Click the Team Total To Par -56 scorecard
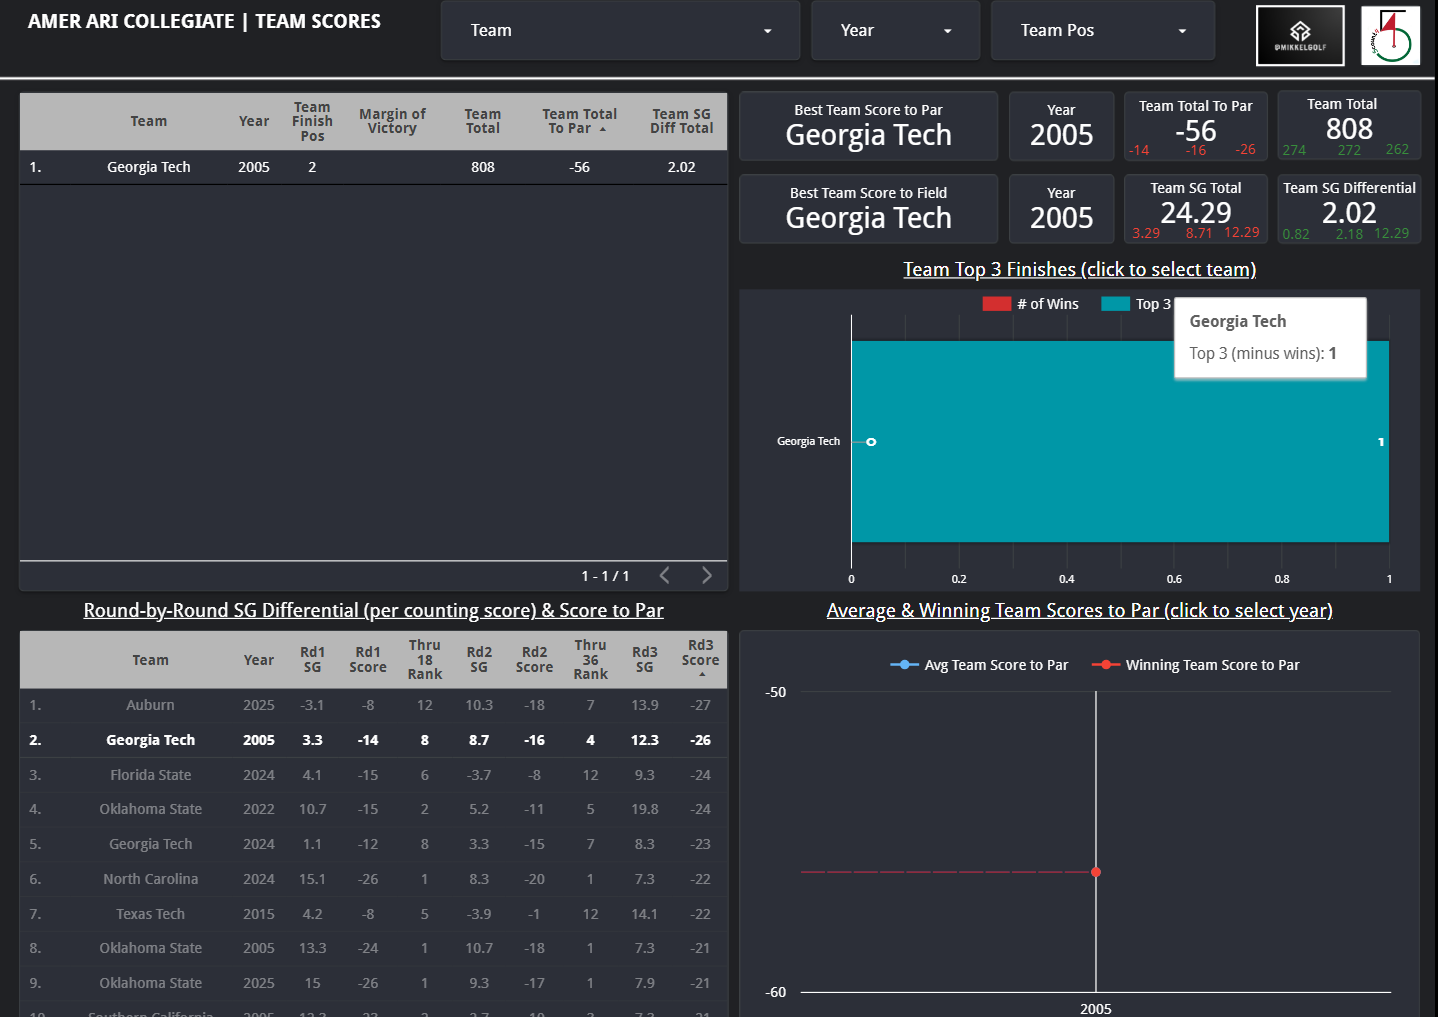The image size is (1438, 1017). 1196,126
